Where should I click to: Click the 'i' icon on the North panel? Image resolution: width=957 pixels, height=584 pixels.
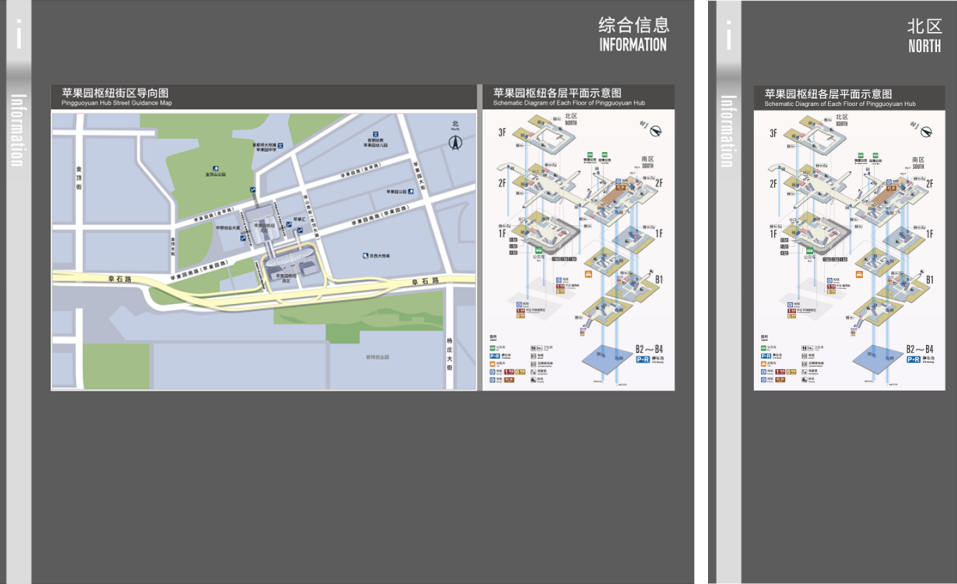[x=729, y=37]
